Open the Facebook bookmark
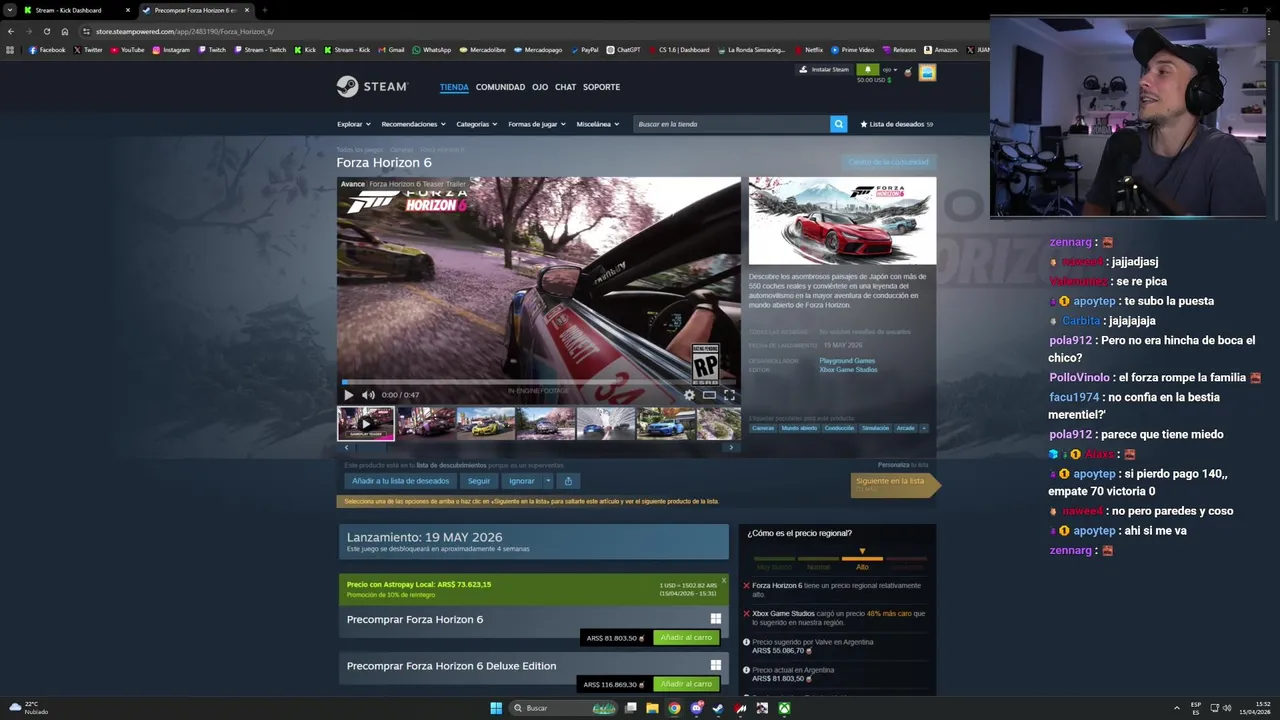1280x720 pixels. click(47, 50)
